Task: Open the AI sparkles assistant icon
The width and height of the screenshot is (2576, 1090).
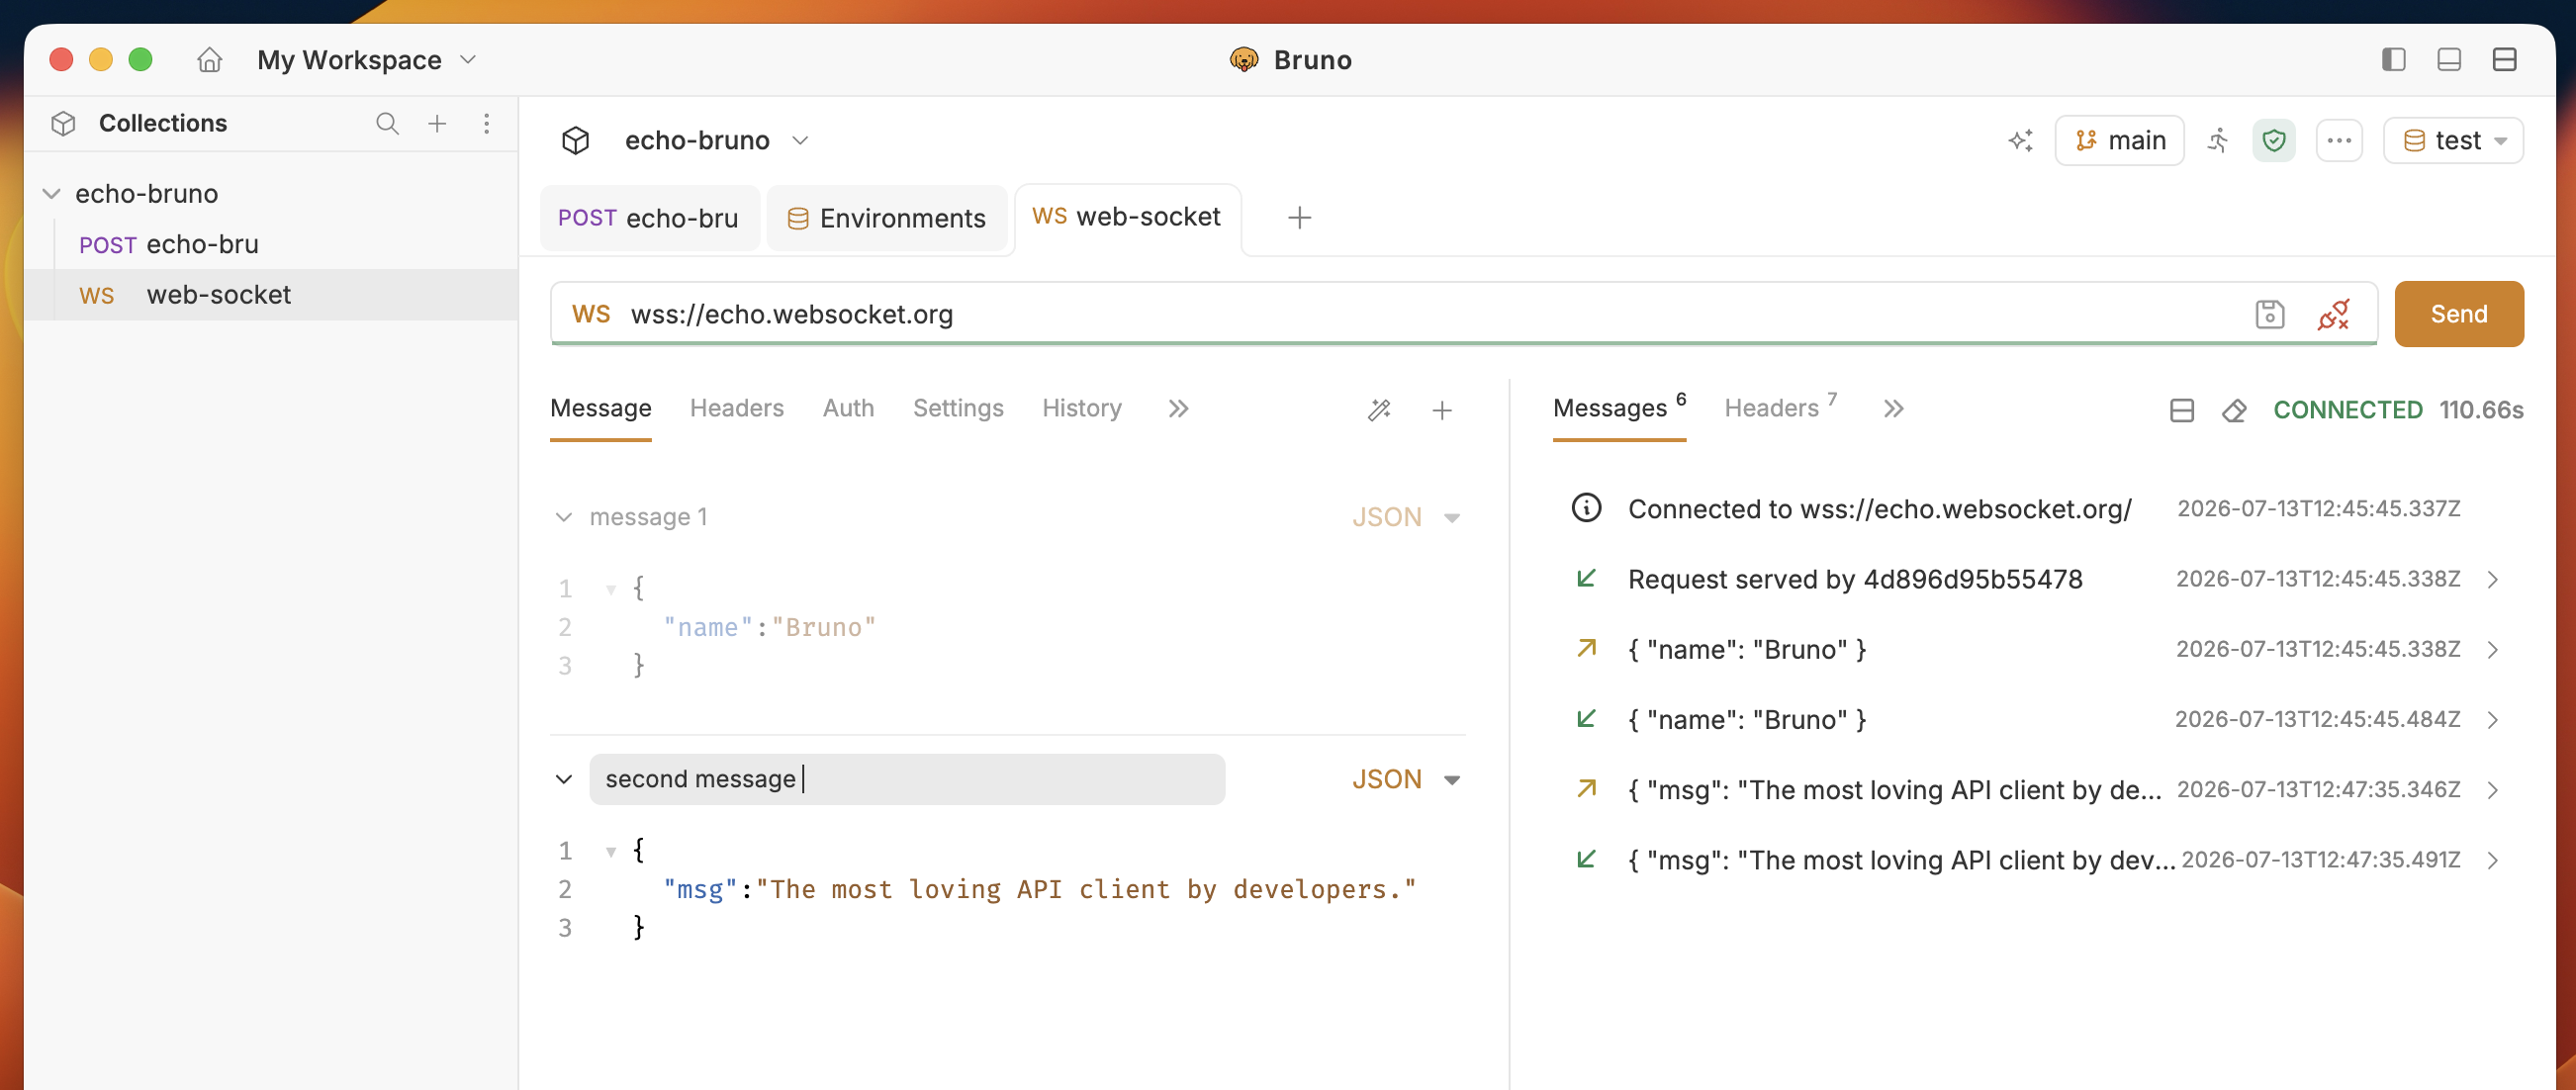Action: click(2020, 140)
